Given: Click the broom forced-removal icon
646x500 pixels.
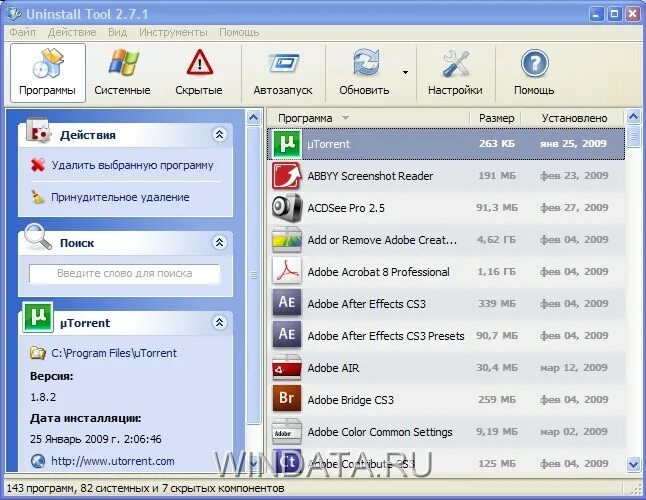Looking at the screenshot, I should click(x=38, y=197).
